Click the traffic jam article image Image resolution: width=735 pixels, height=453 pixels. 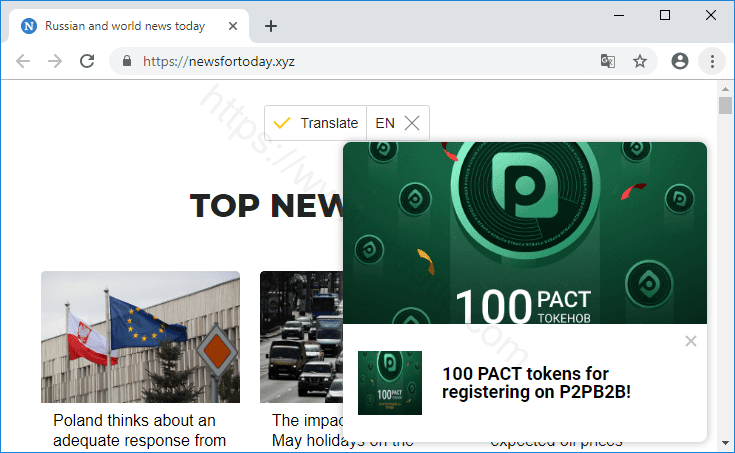click(x=300, y=336)
